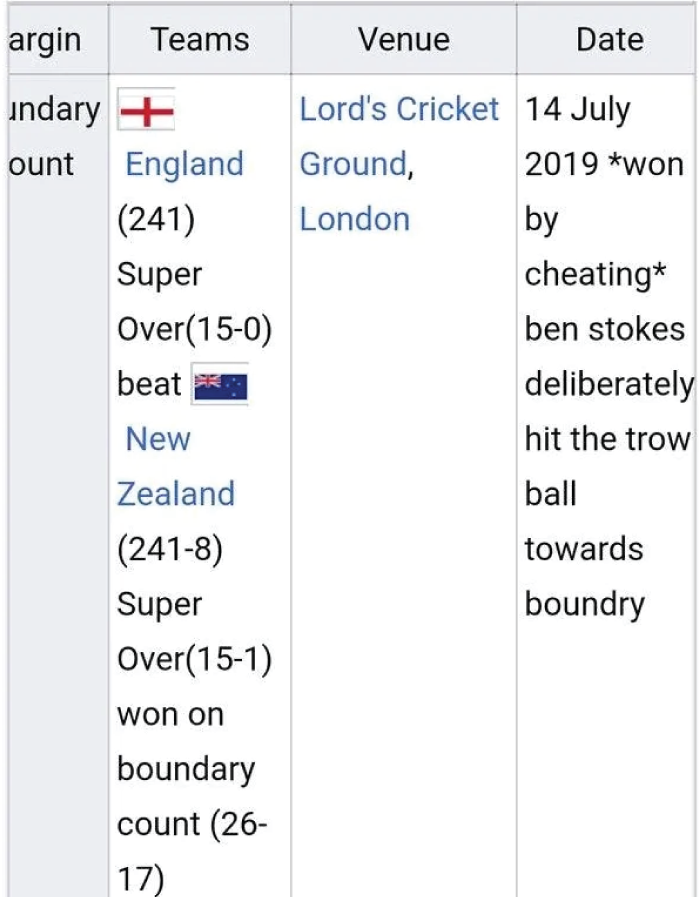The image size is (700, 897).
Task: Click the 14 July 2019 date text
Action: pyautogui.click(x=578, y=137)
